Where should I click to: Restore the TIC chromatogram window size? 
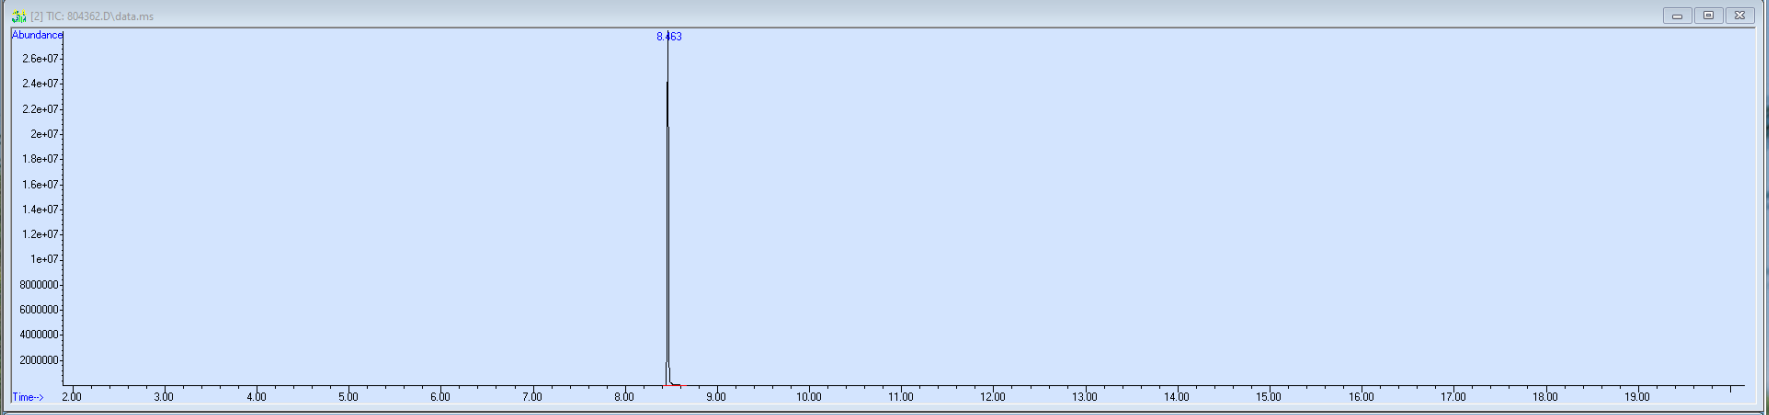pyautogui.click(x=1708, y=16)
